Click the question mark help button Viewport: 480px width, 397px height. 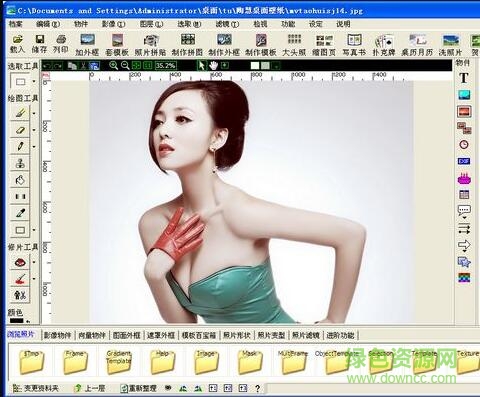(x=257, y=388)
